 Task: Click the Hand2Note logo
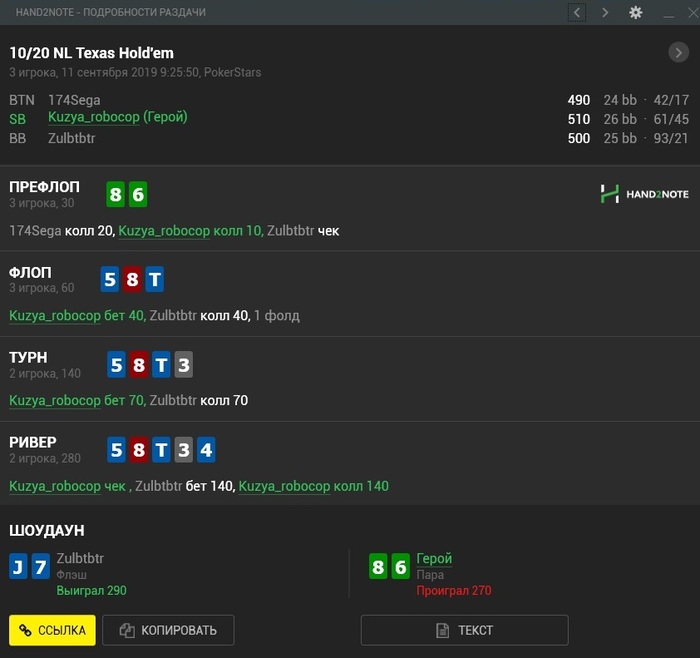644,194
